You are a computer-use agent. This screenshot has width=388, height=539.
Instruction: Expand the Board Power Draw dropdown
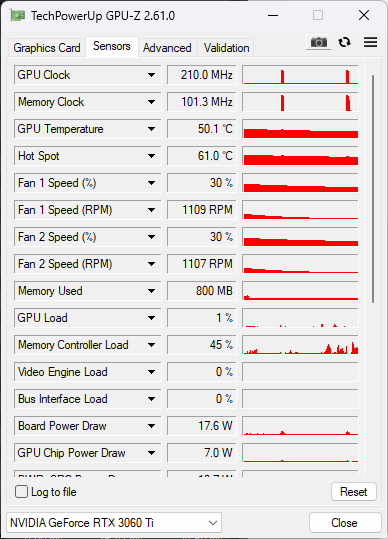[x=151, y=426]
